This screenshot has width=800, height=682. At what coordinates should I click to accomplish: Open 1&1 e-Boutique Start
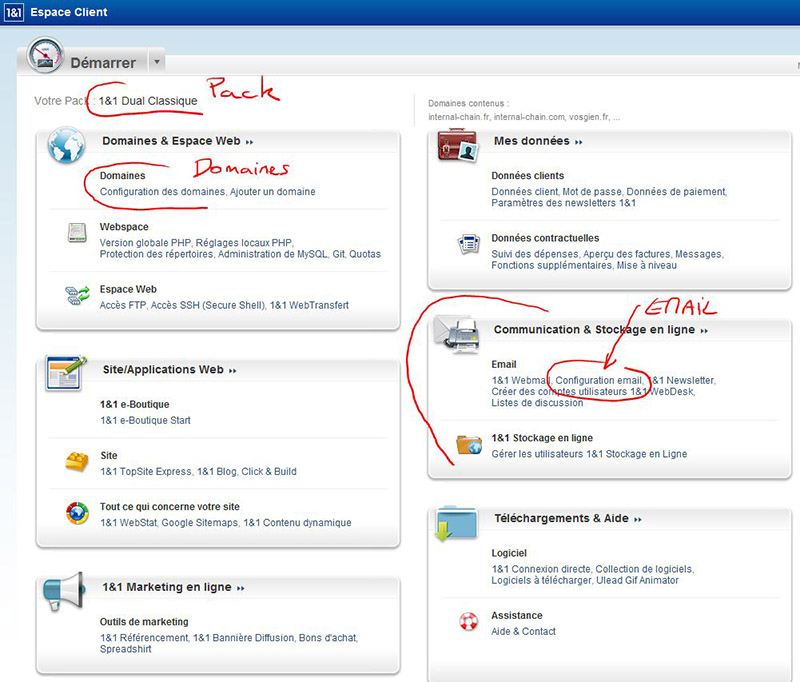pyautogui.click(x=145, y=420)
